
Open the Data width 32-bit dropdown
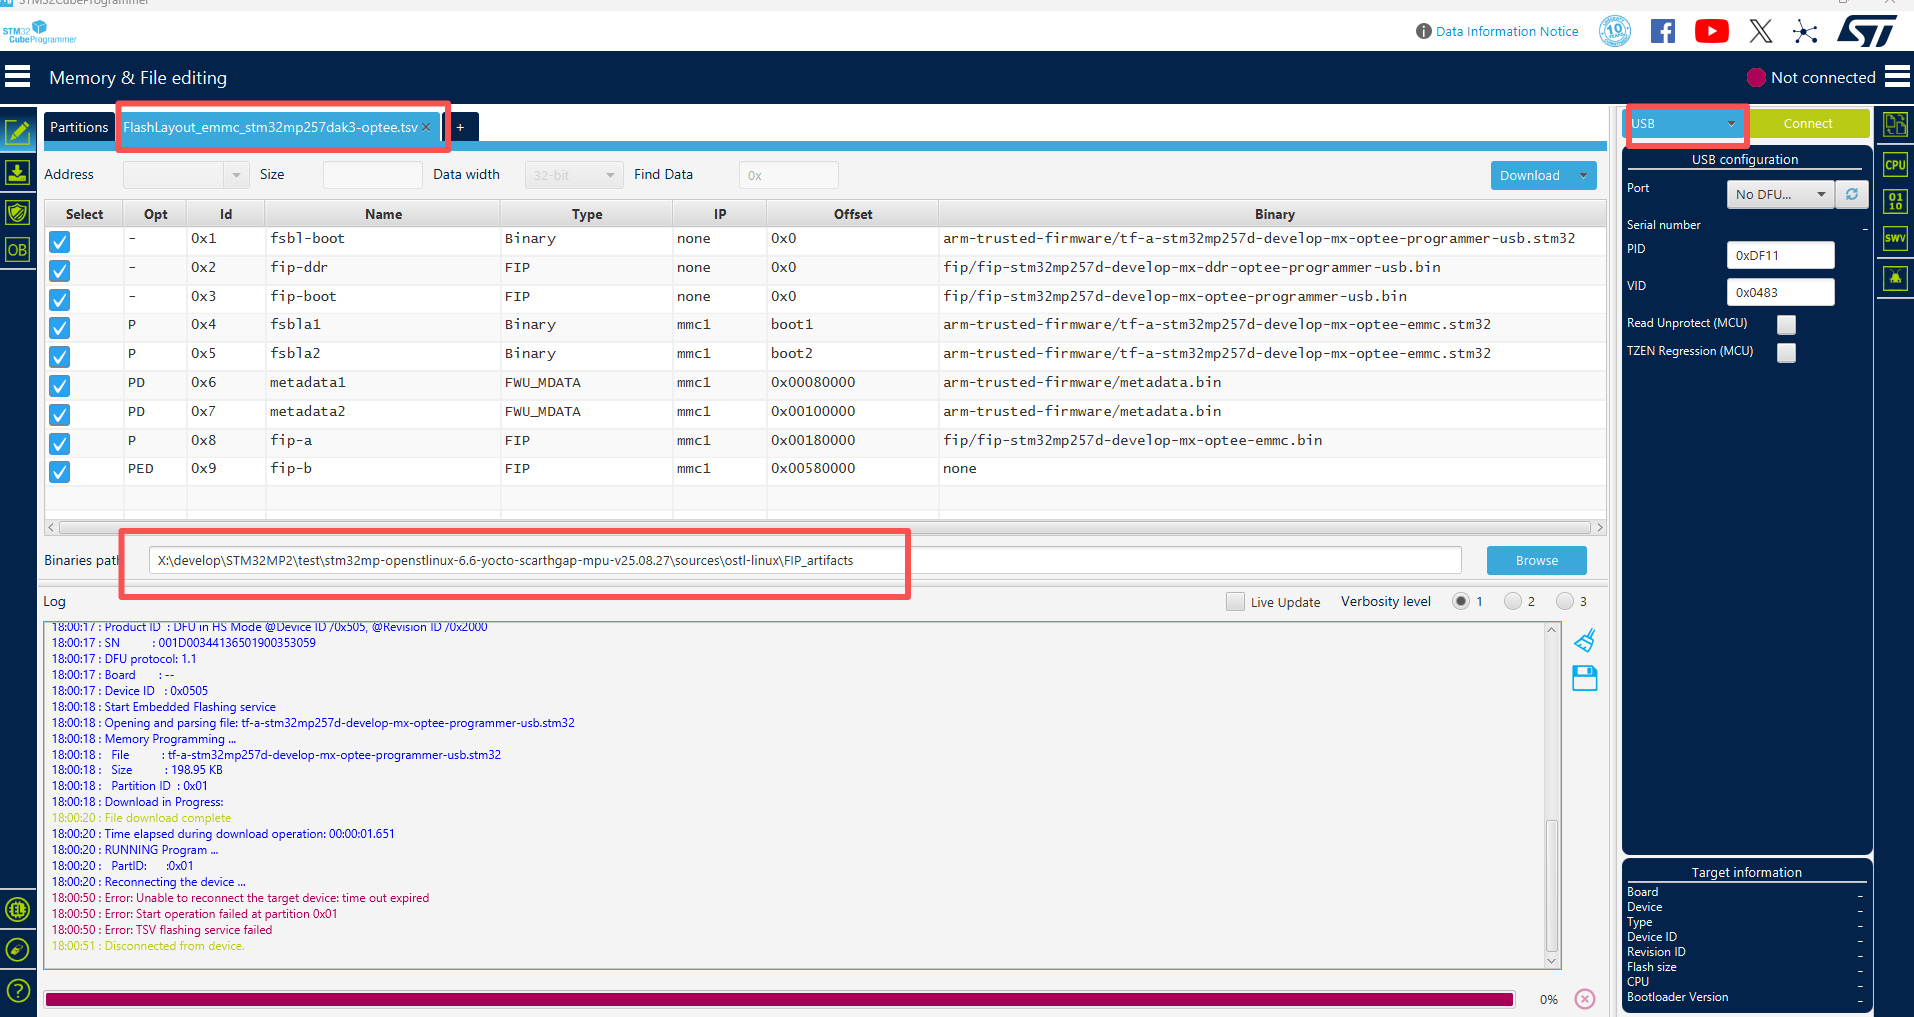point(574,175)
